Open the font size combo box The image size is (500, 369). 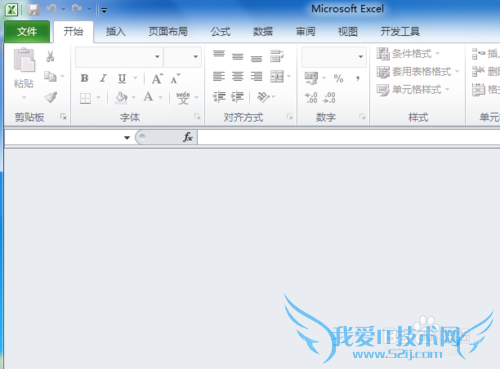182,57
